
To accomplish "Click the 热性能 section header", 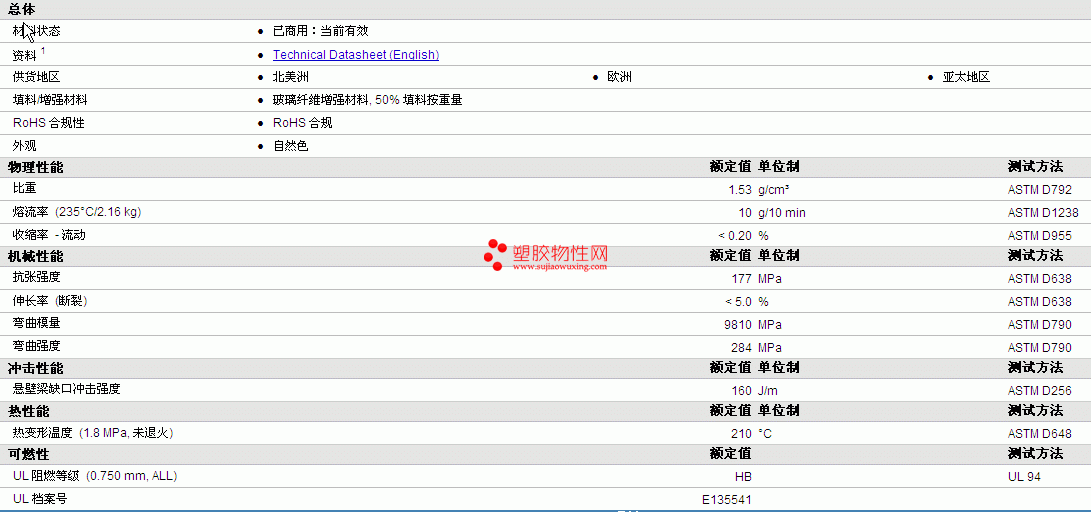I will (29, 412).
